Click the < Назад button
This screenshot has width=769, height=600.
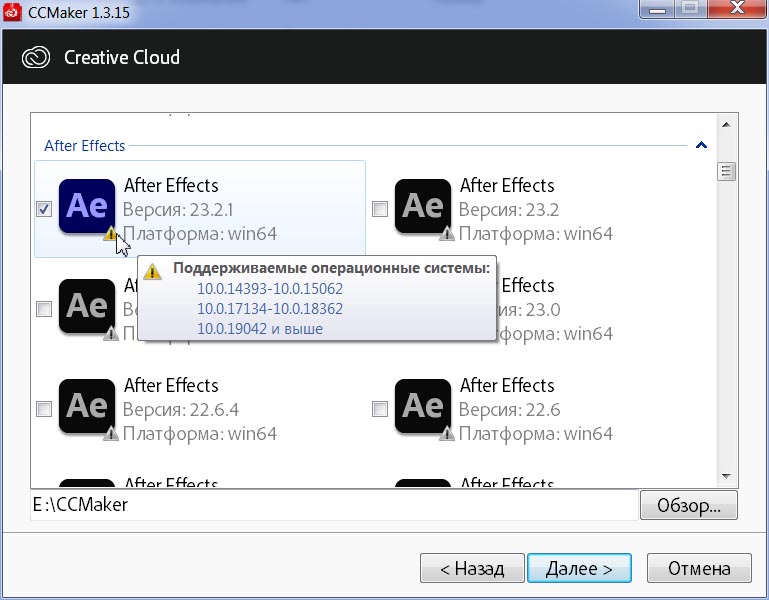point(472,568)
